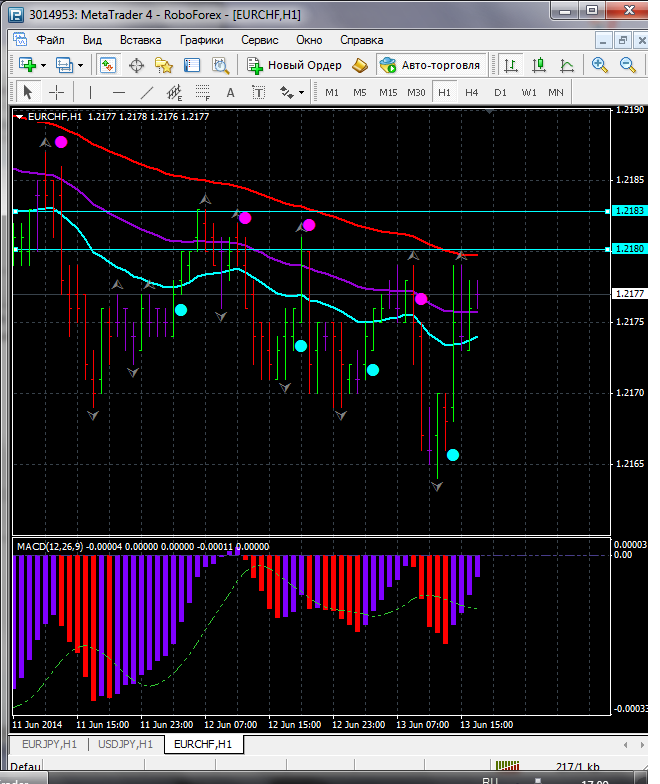Select the crosshair cursor tool
The height and width of the screenshot is (784, 660).
(x=57, y=92)
